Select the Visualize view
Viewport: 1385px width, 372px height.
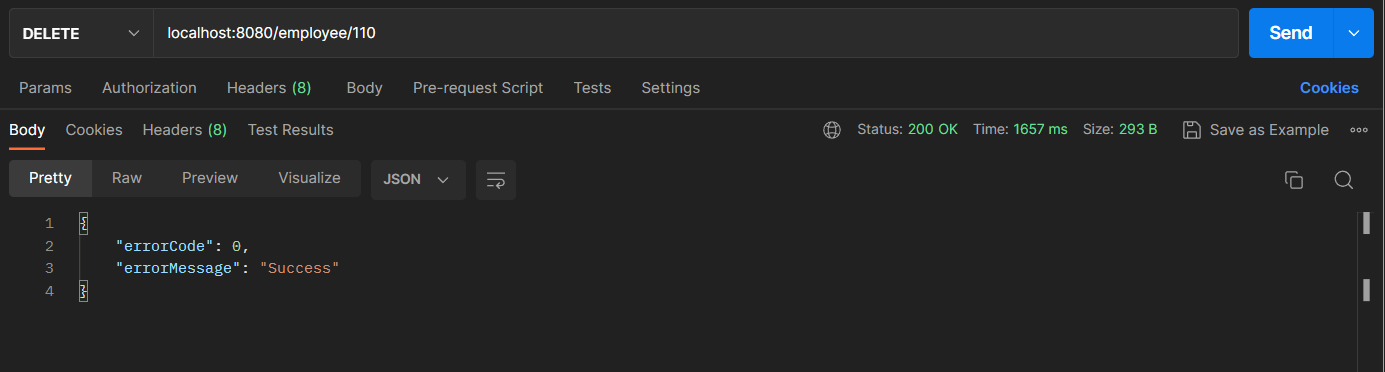309,178
